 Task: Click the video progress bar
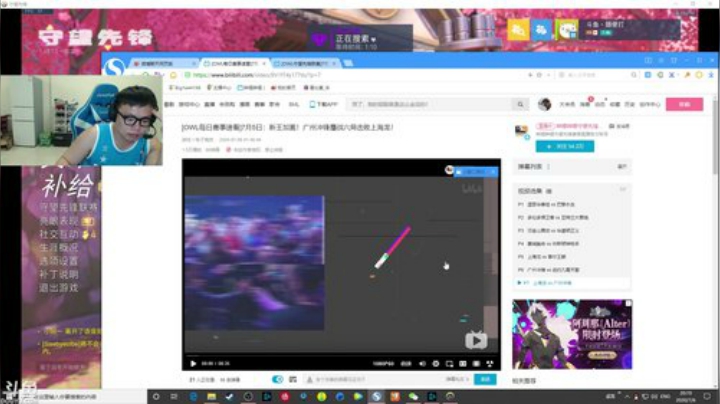(x=341, y=355)
